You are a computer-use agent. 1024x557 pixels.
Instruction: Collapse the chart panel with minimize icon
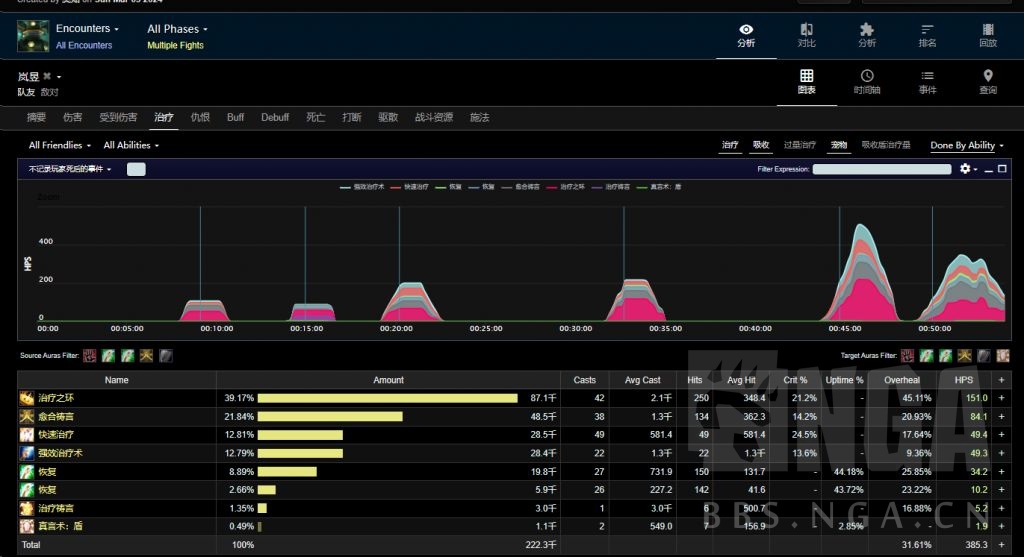(x=989, y=169)
